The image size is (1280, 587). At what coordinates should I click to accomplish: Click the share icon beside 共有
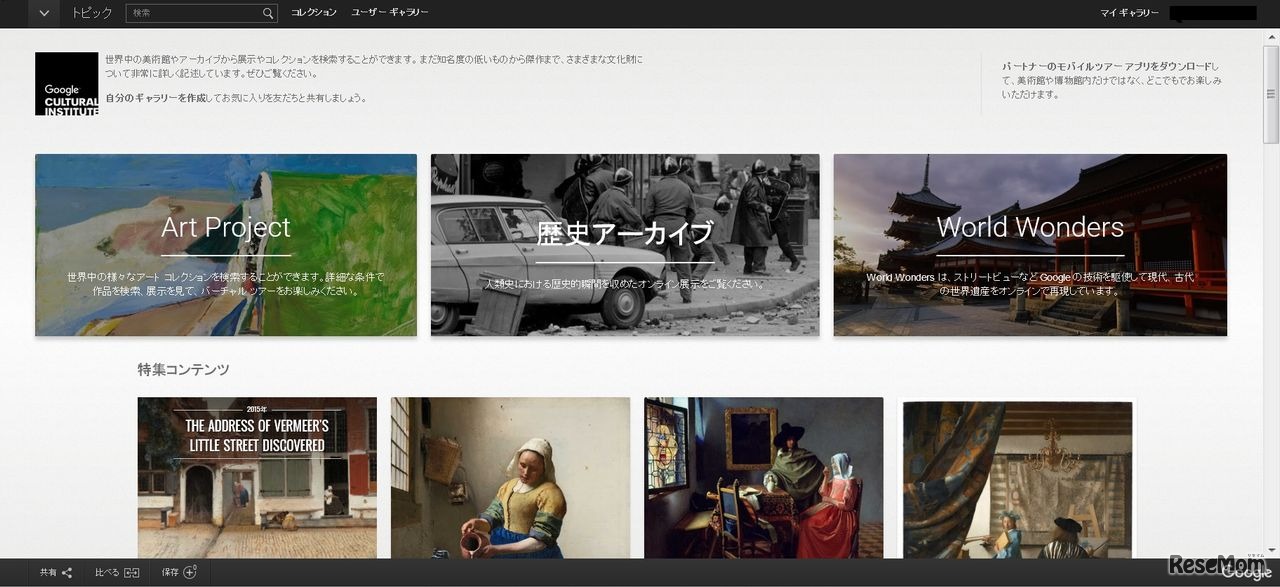click(68, 573)
